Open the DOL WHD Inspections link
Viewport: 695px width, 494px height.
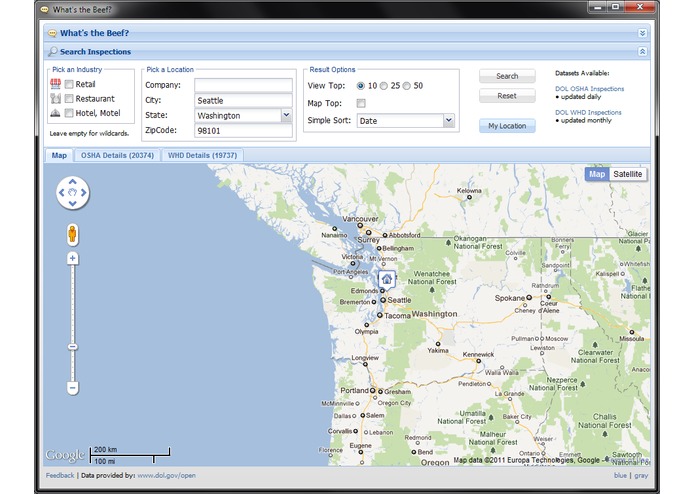(x=588, y=113)
